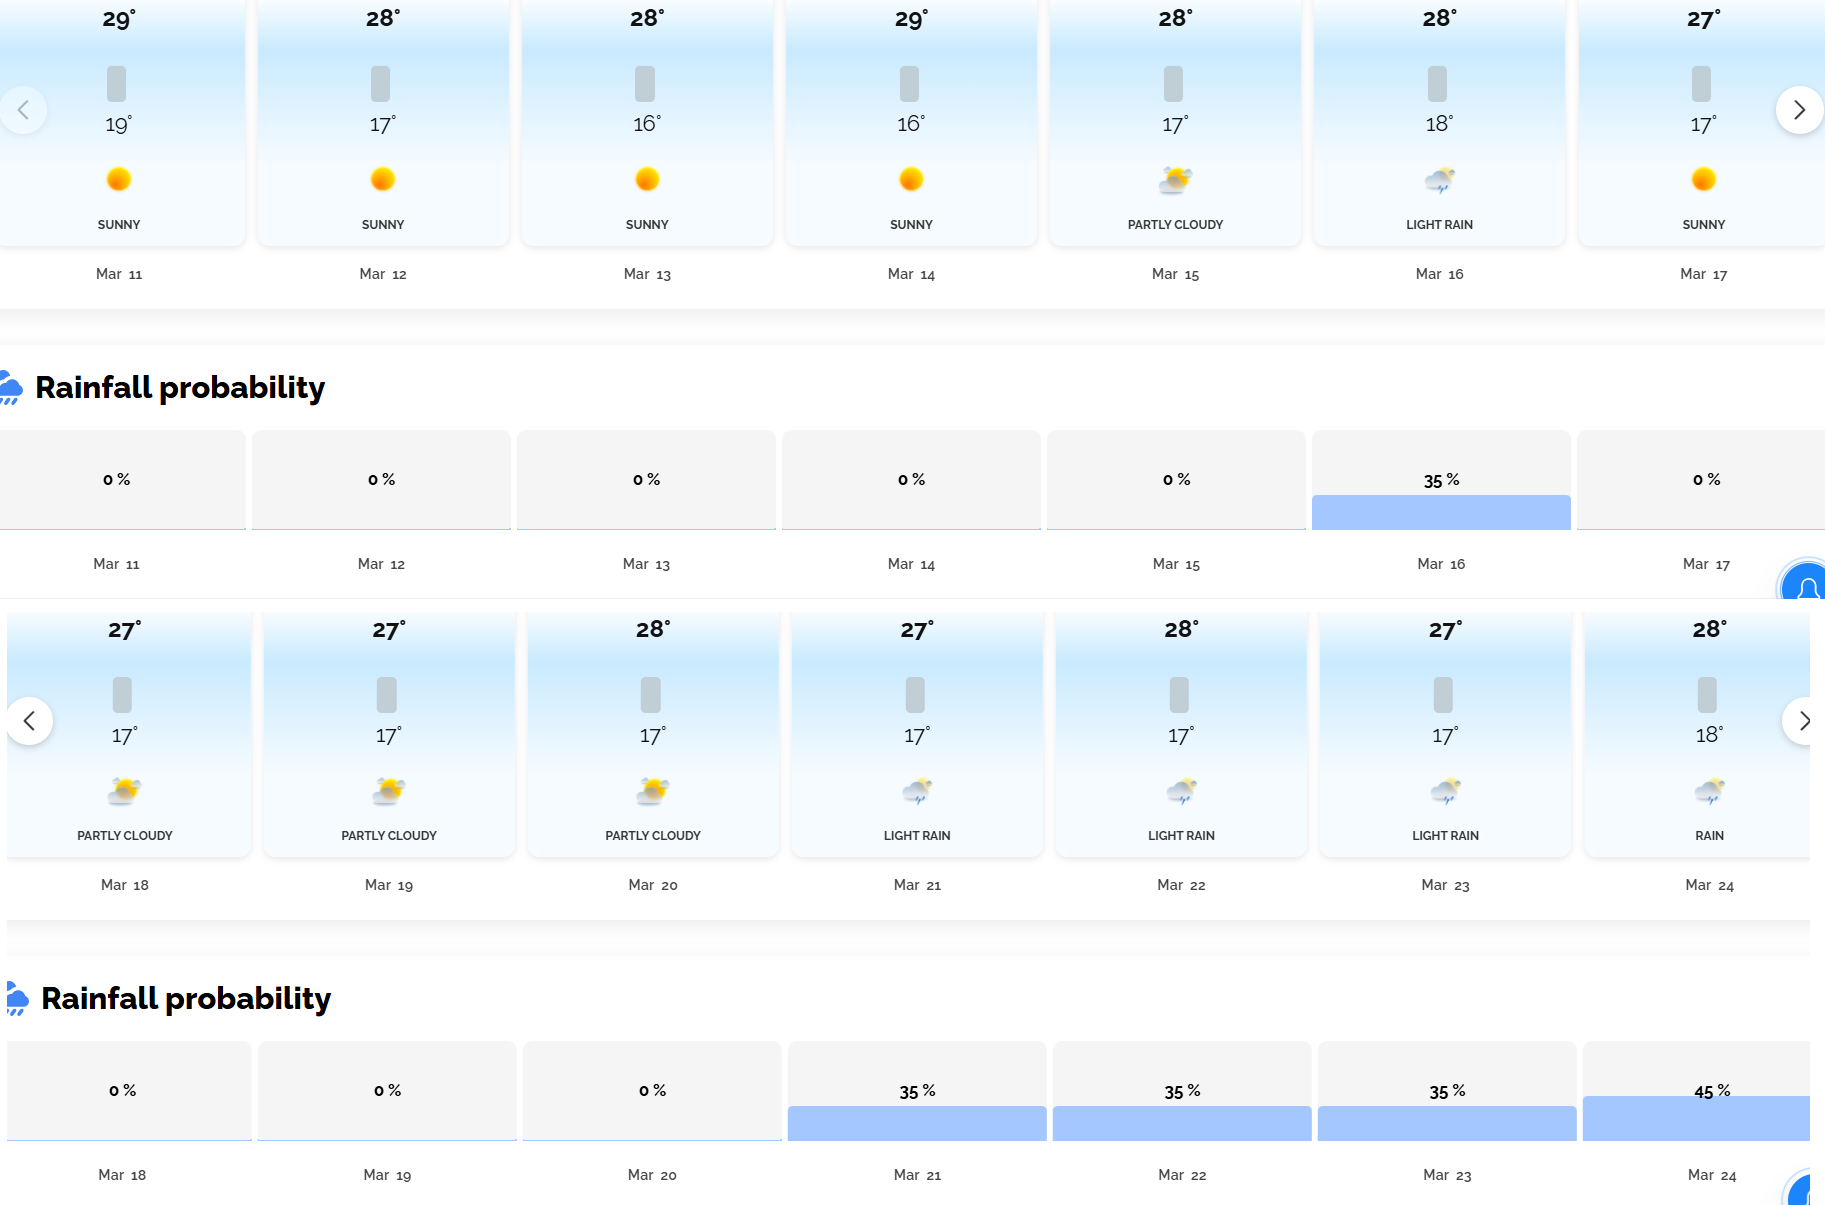Screen dimensions: 1825x1205
Task: Click the 29° high temperature on the Mar 11 card
Action: click(119, 19)
